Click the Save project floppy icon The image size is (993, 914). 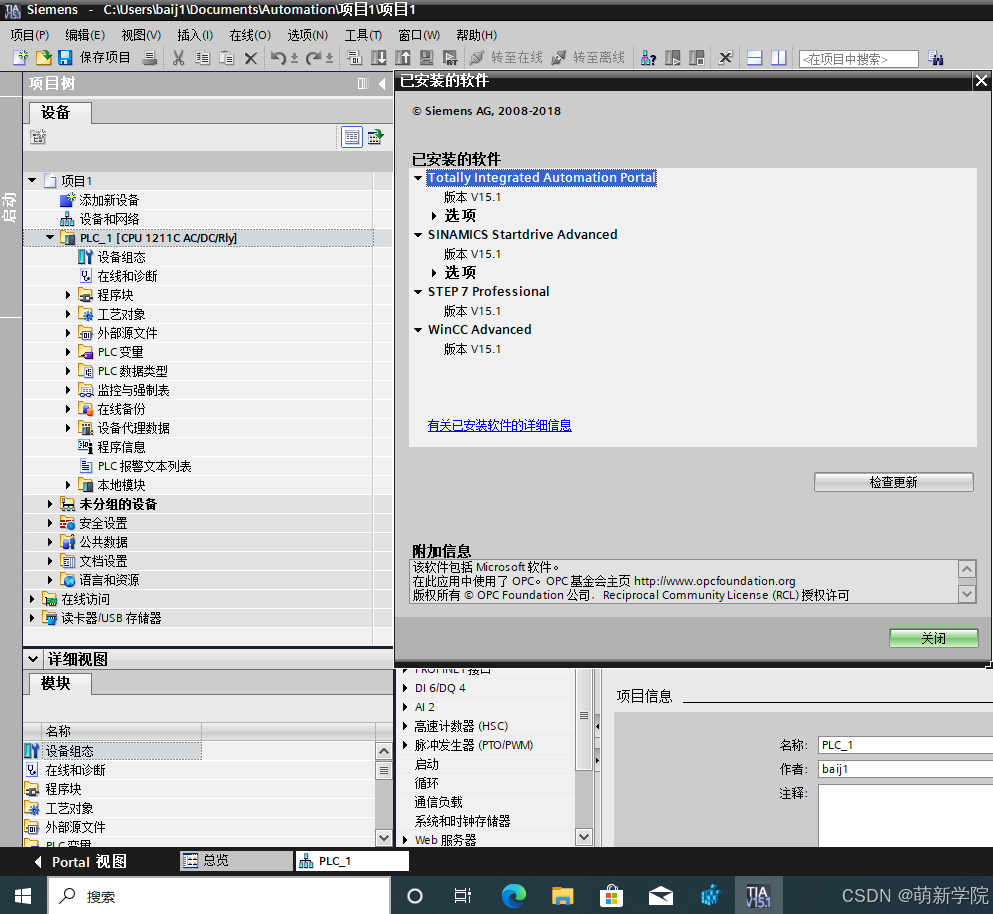click(65, 58)
